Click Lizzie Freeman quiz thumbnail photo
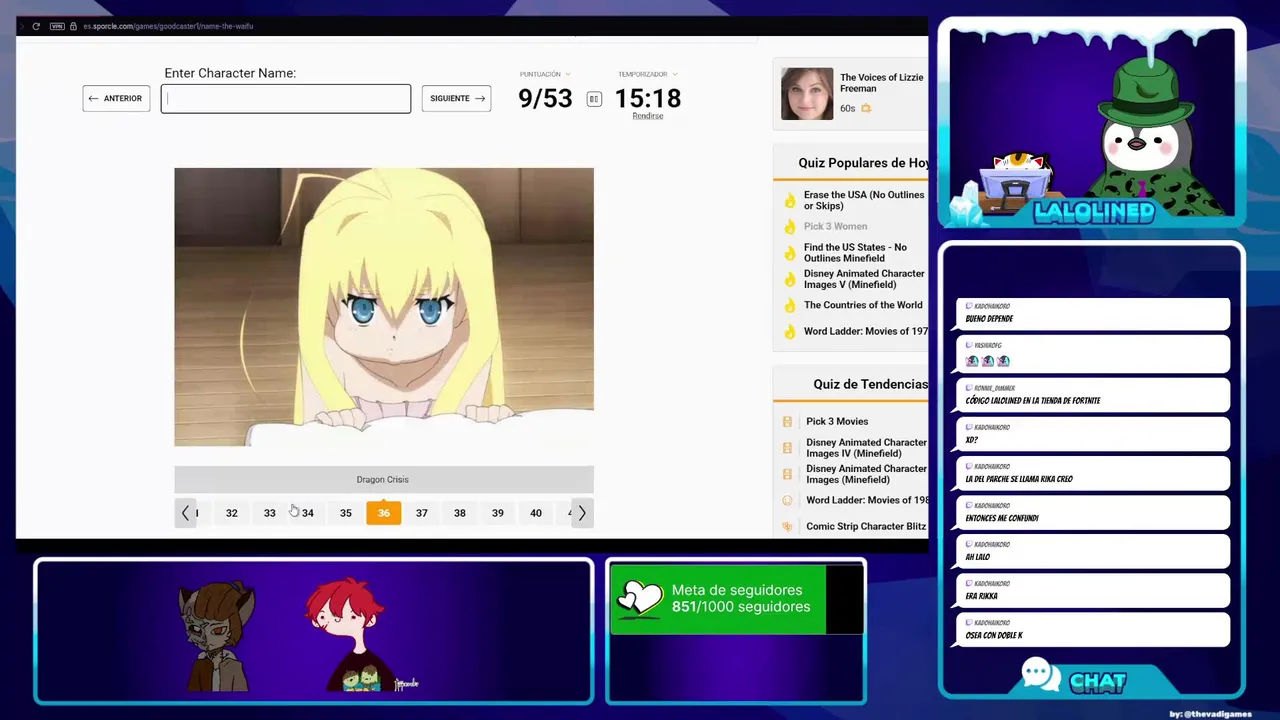Screen dimensions: 1280x720 tap(807, 94)
